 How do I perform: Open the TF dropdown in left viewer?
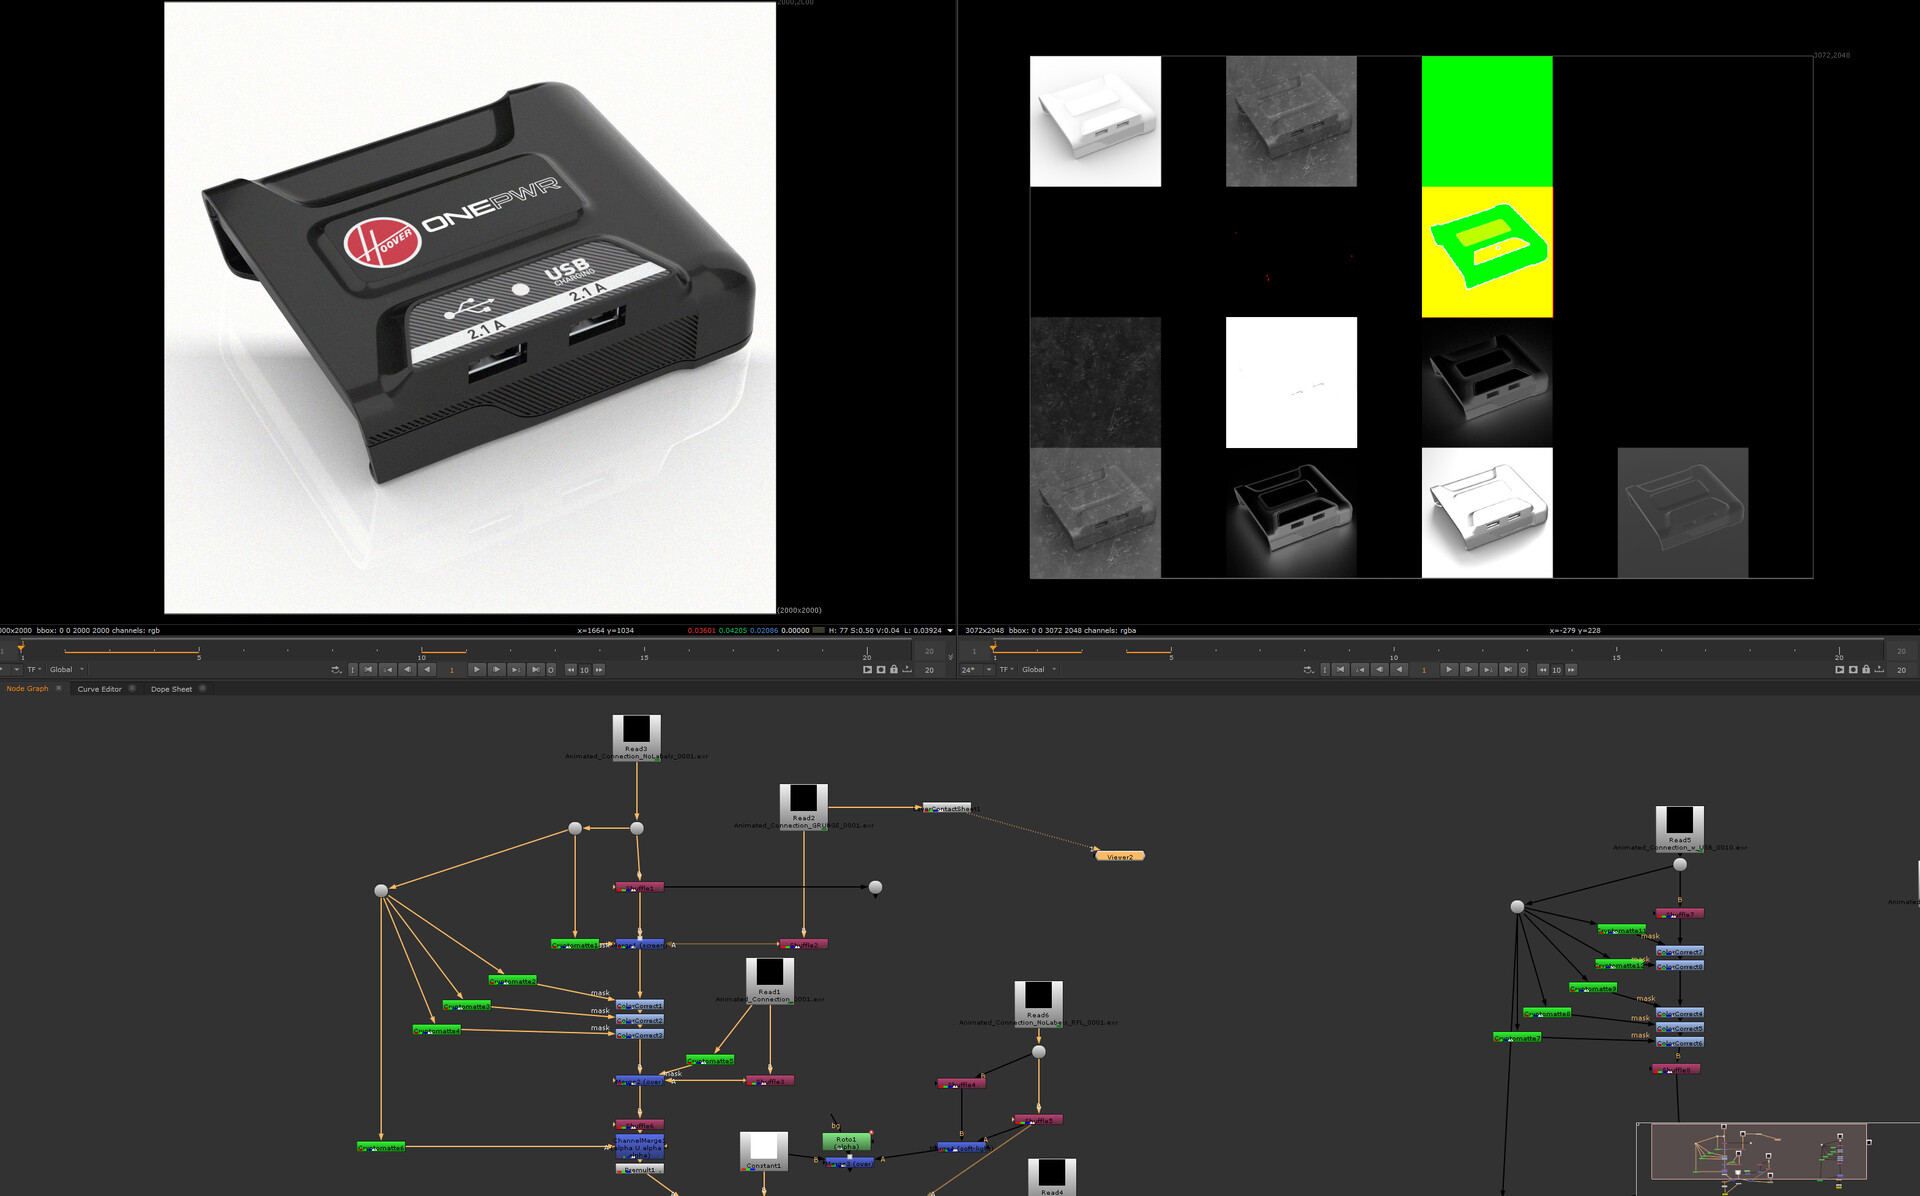pyautogui.click(x=34, y=670)
